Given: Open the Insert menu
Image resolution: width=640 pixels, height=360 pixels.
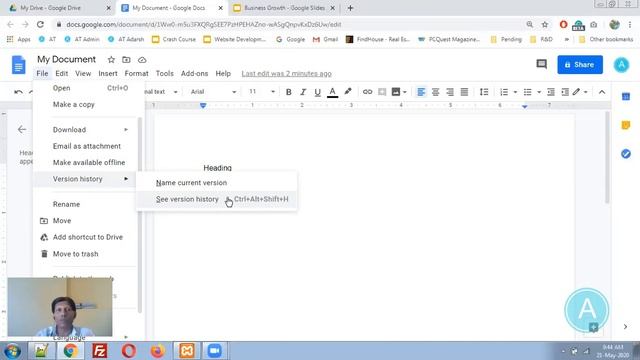Looking at the screenshot, I should pos(108,73).
